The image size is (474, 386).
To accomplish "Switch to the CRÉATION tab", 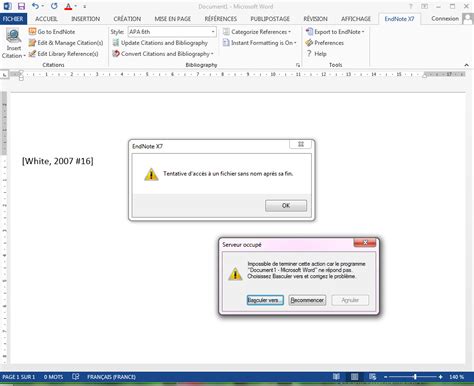I will (127, 19).
